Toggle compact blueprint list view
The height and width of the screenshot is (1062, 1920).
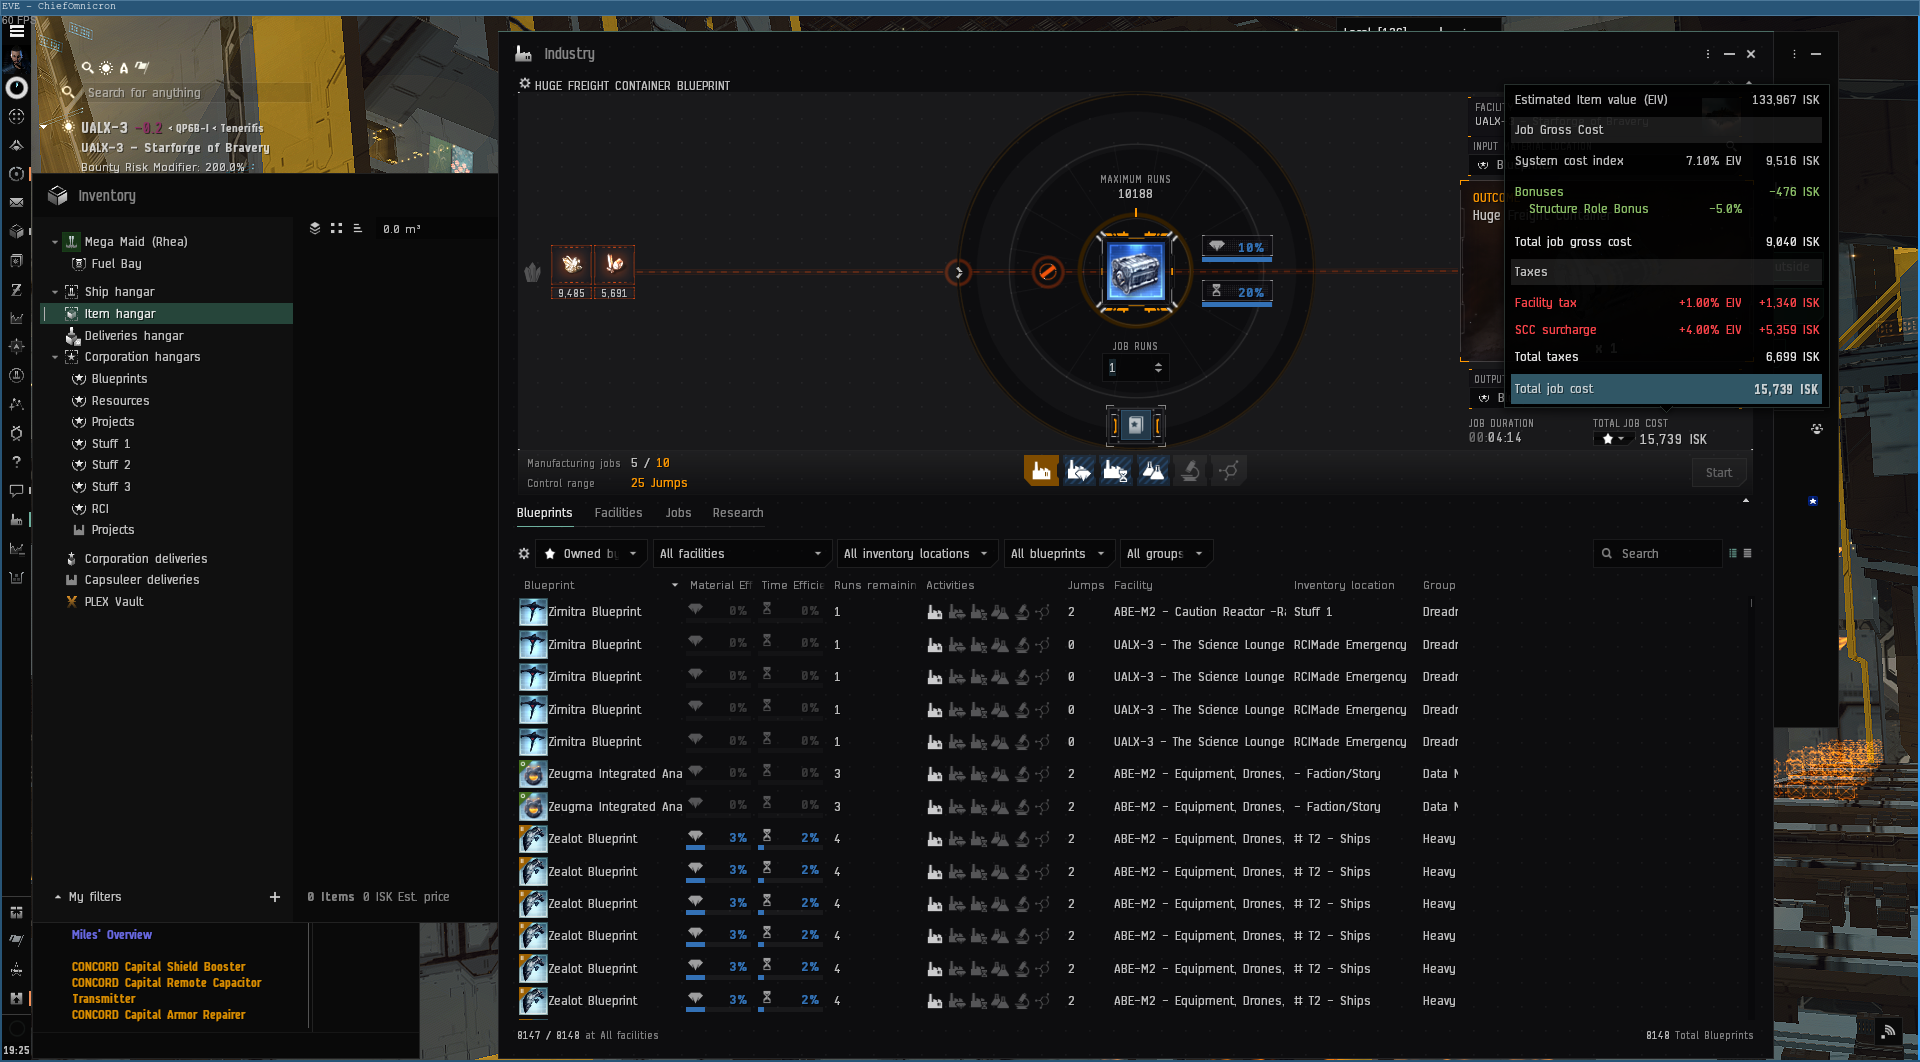coord(1747,553)
